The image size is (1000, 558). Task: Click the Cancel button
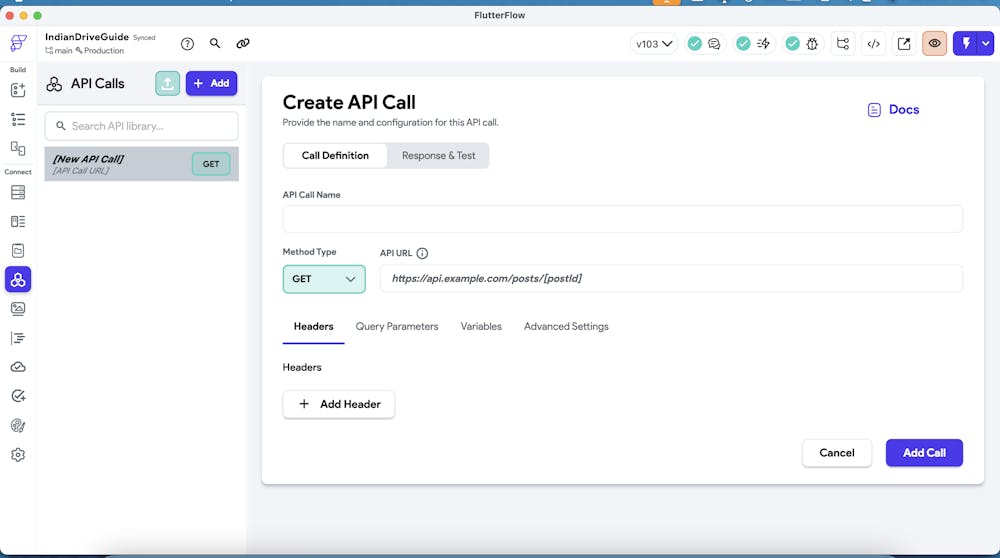(x=837, y=453)
